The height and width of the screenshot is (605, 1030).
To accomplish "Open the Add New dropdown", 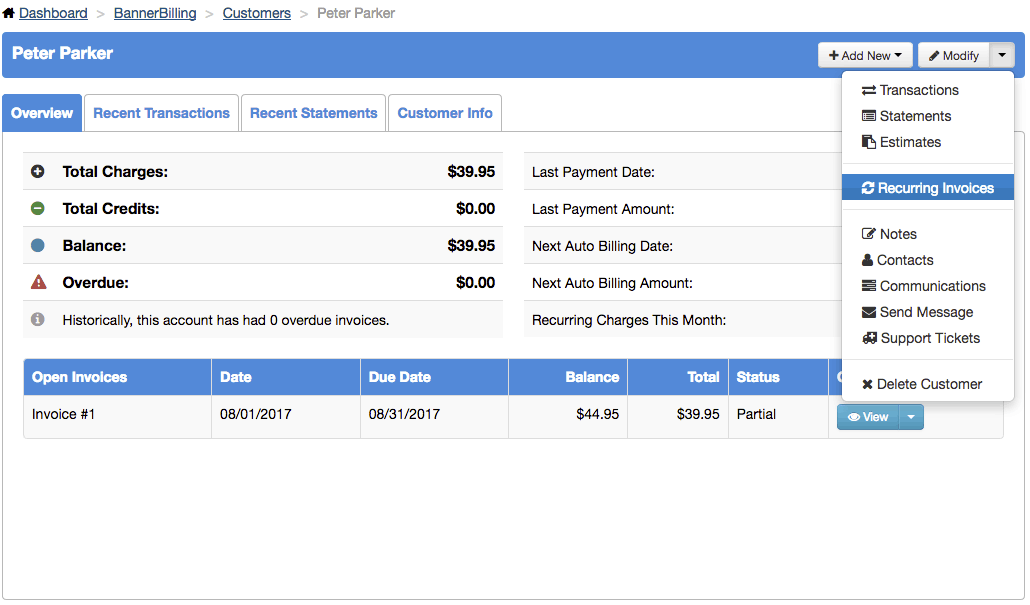I will [x=865, y=55].
